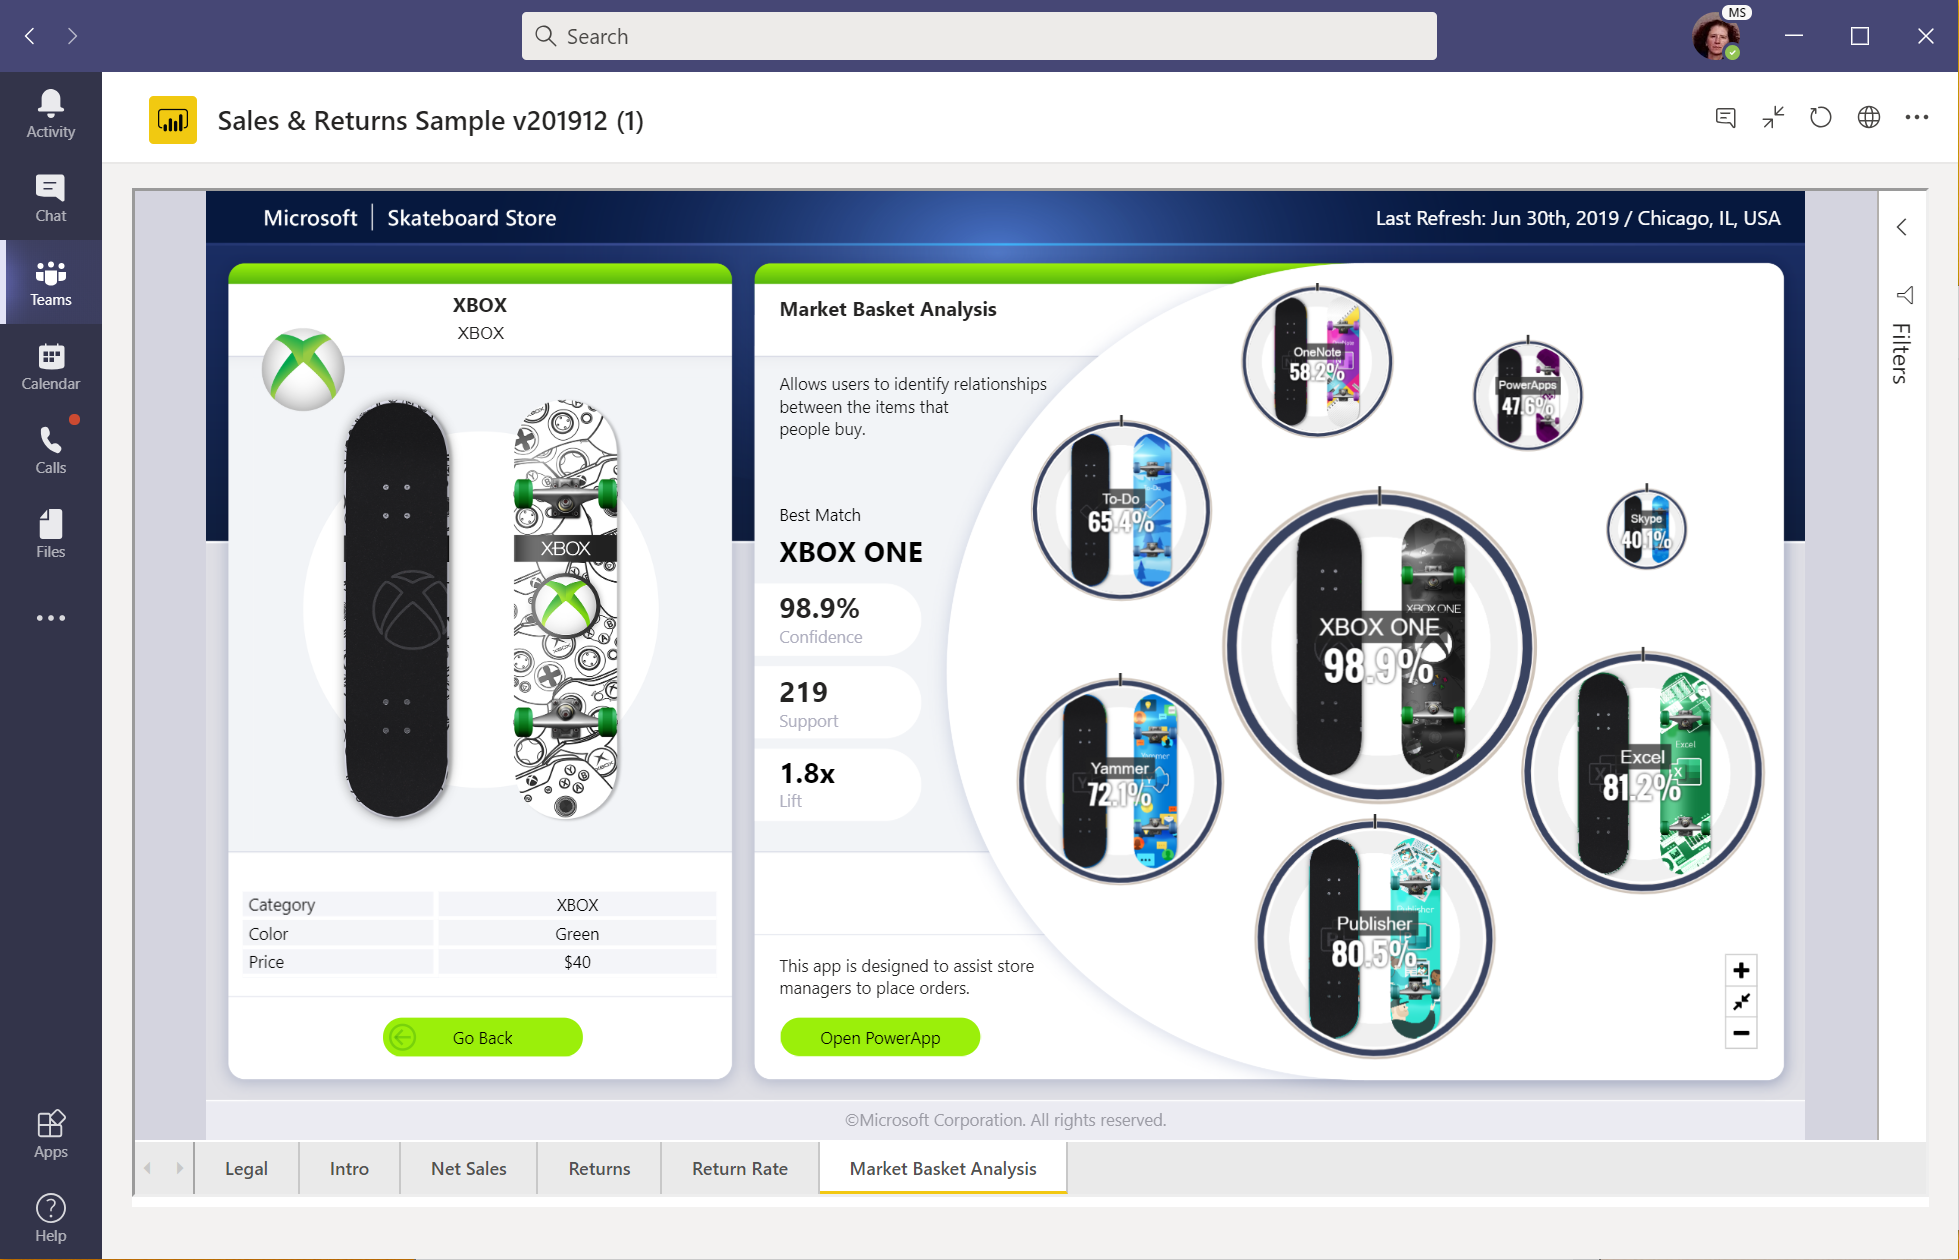Open the Apps store icon
The width and height of the screenshot is (1959, 1260).
50,1134
